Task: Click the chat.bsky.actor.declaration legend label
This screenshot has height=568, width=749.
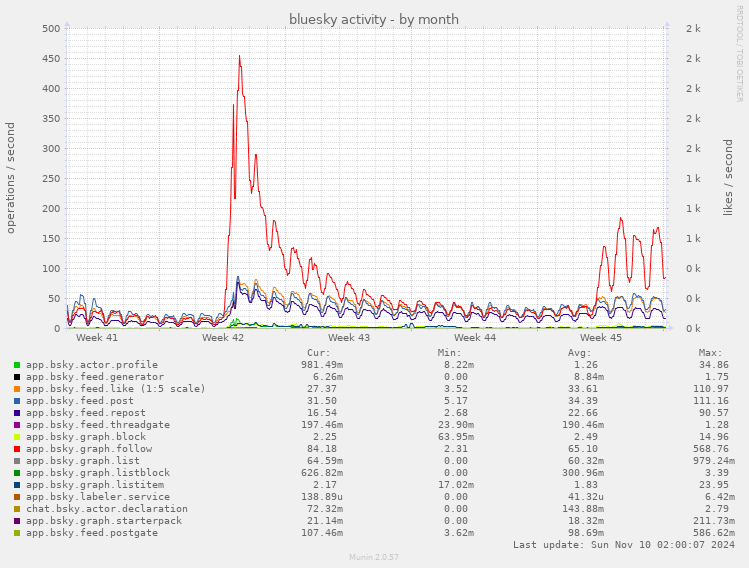Action: [x=107, y=509]
